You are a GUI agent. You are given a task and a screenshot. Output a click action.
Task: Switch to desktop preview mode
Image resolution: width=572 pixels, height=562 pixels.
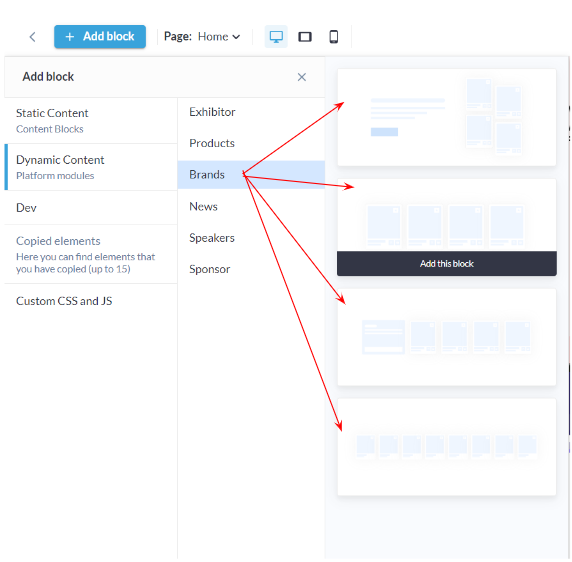276,36
